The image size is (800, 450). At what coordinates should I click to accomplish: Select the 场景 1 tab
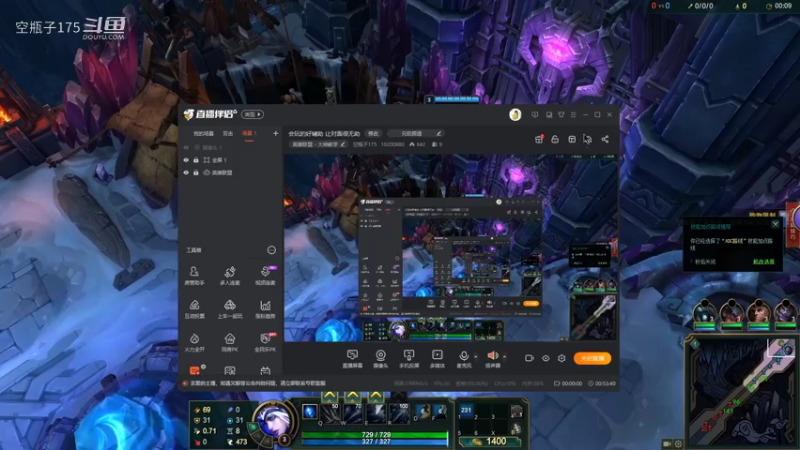point(249,134)
